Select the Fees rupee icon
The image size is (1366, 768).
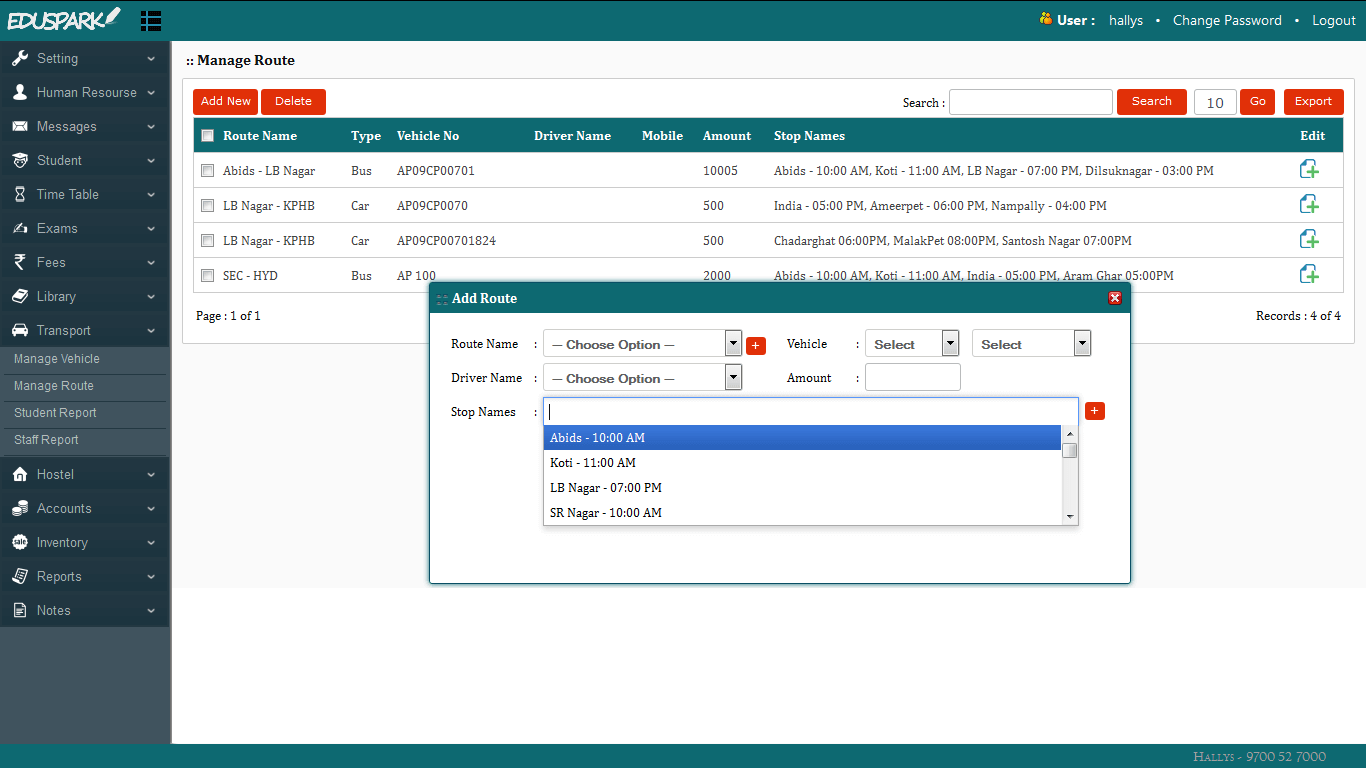click(x=22, y=262)
